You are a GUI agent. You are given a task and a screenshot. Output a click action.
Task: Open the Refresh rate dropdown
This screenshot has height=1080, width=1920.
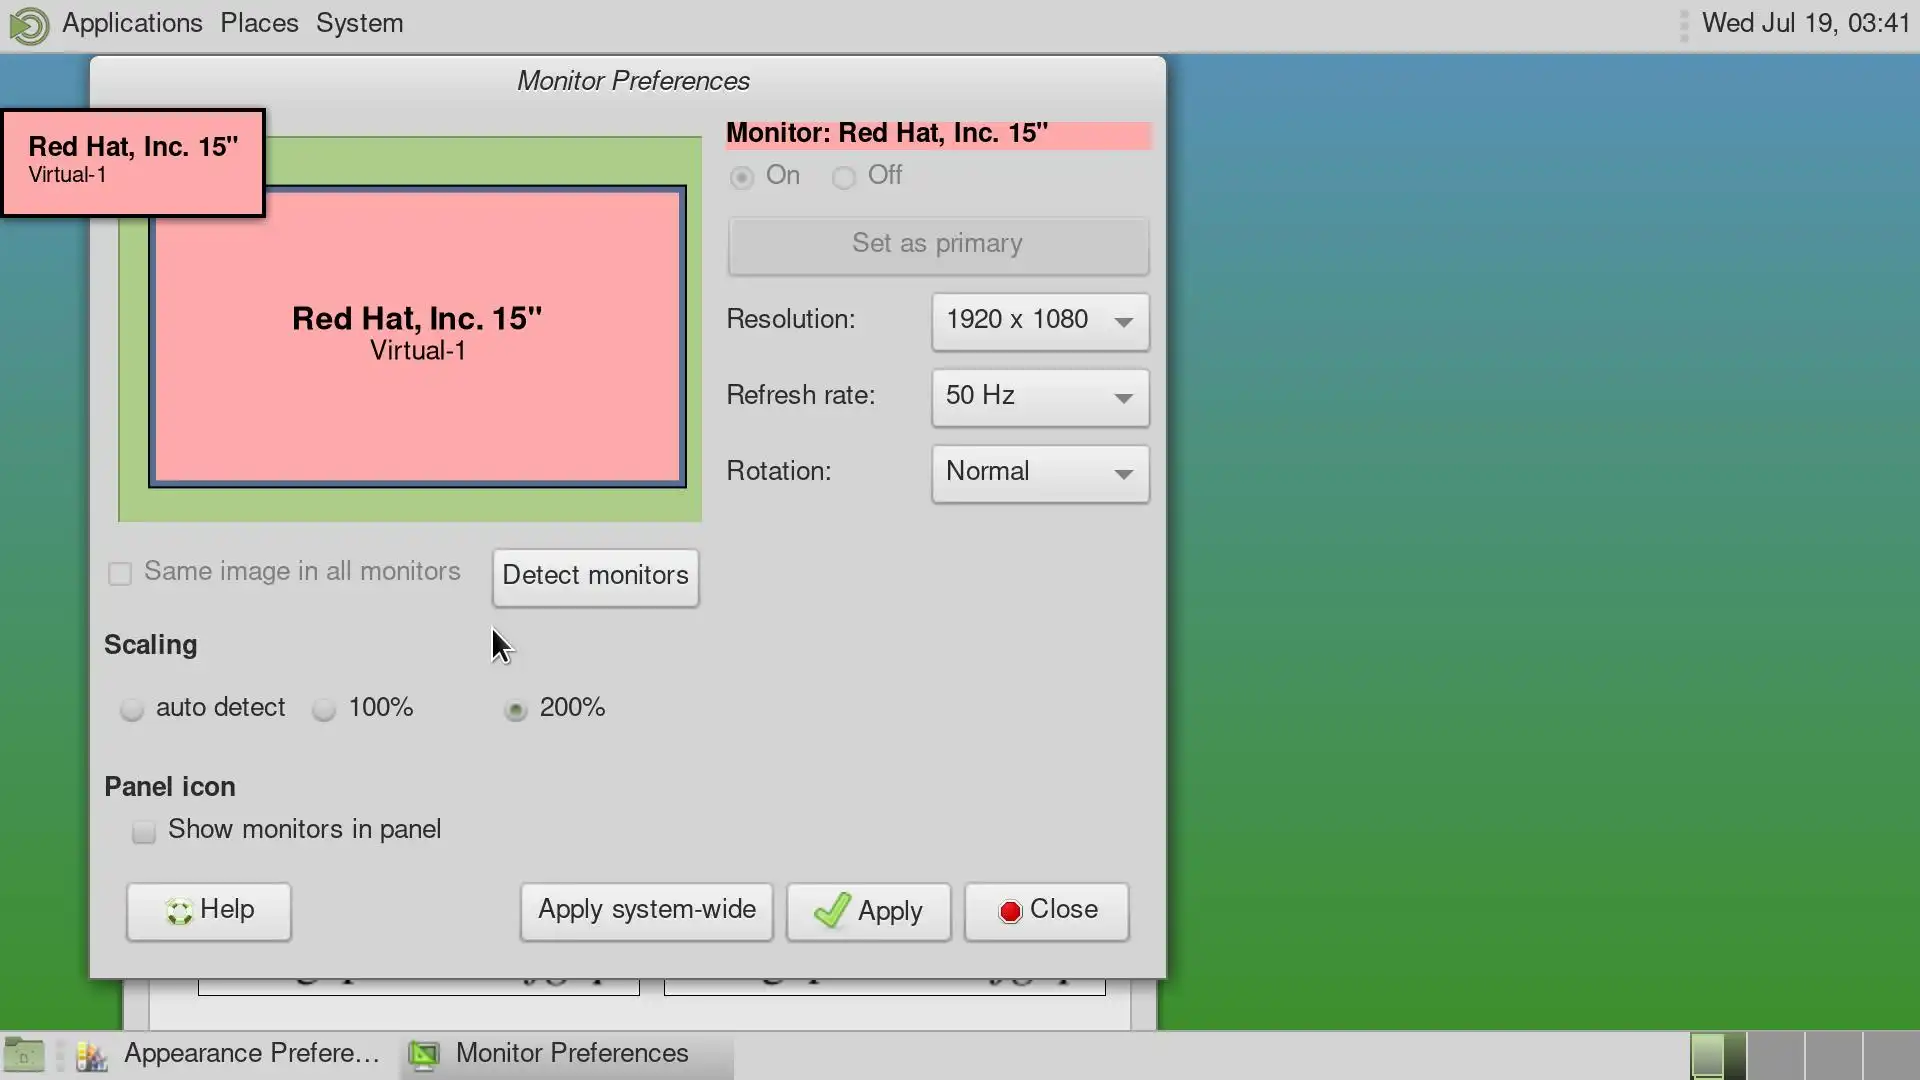pyautogui.click(x=1040, y=397)
